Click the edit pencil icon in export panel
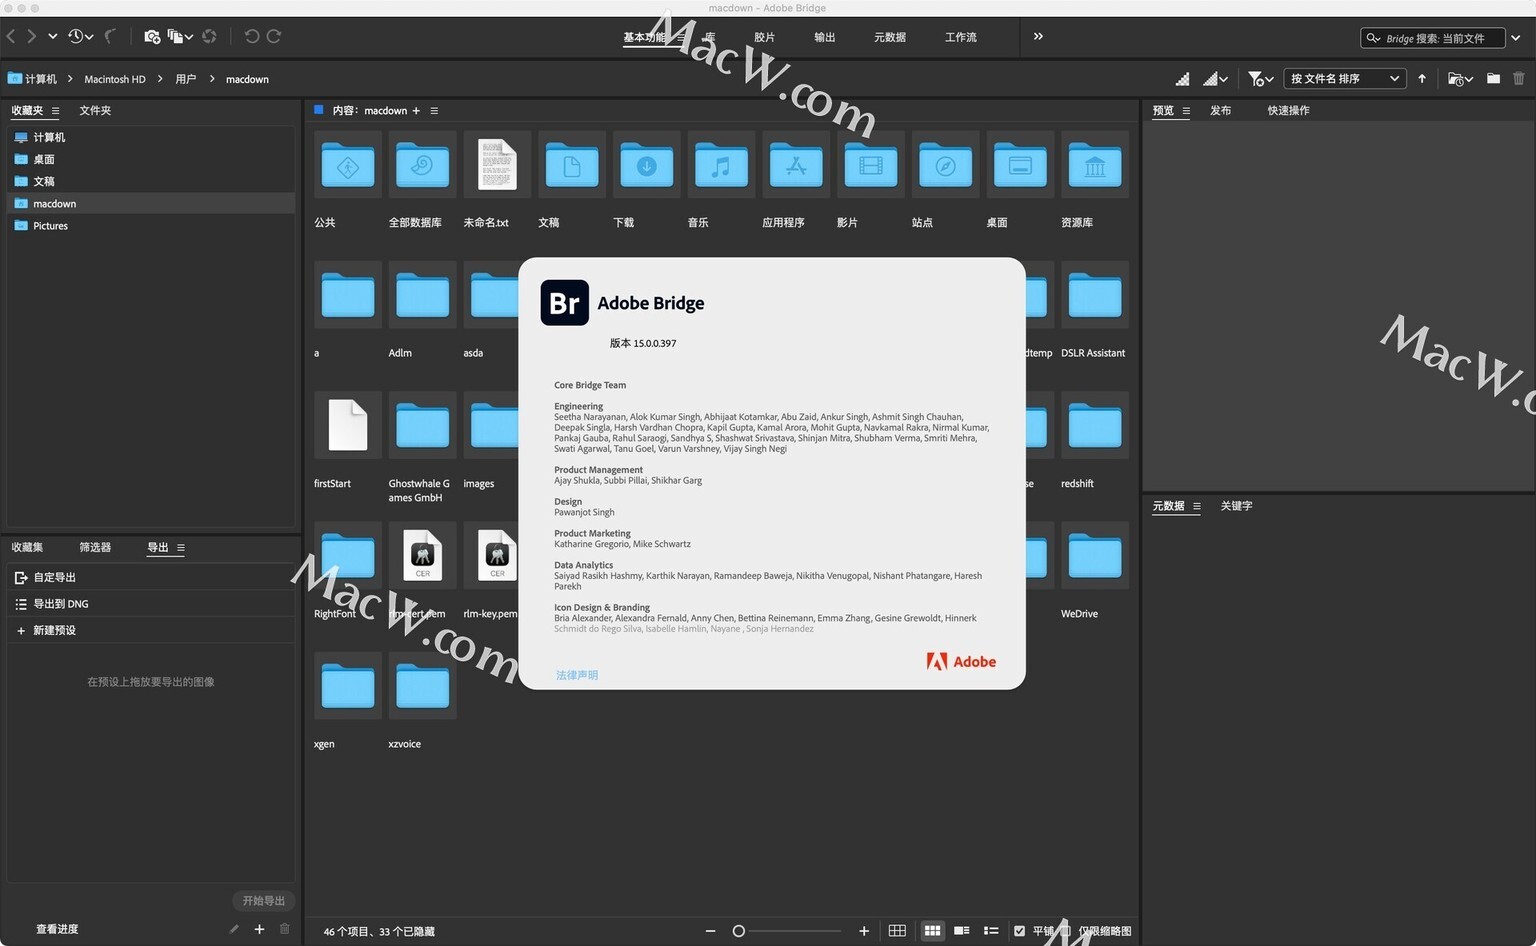Screen dimensions: 1536x946 pyautogui.click(x=234, y=929)
